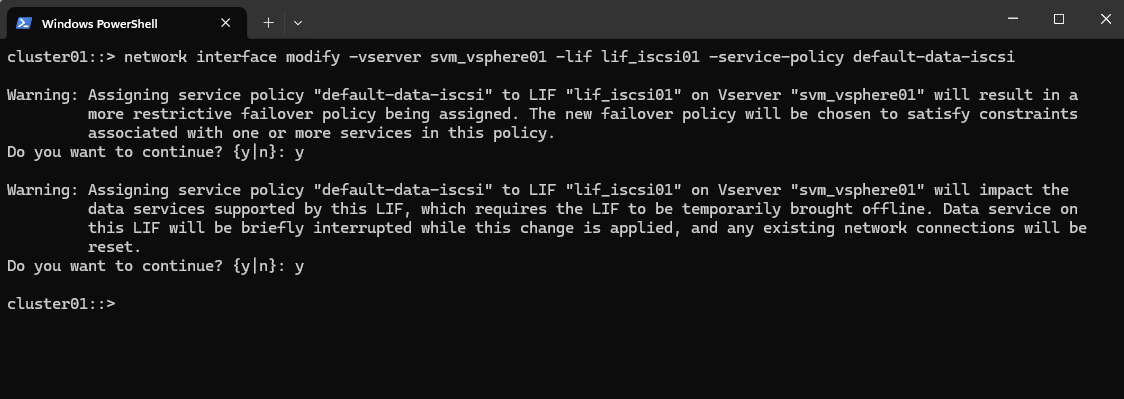The image size is (1124, 399).
Task: Maximize the terminal window
Action: click(1059, 19)
